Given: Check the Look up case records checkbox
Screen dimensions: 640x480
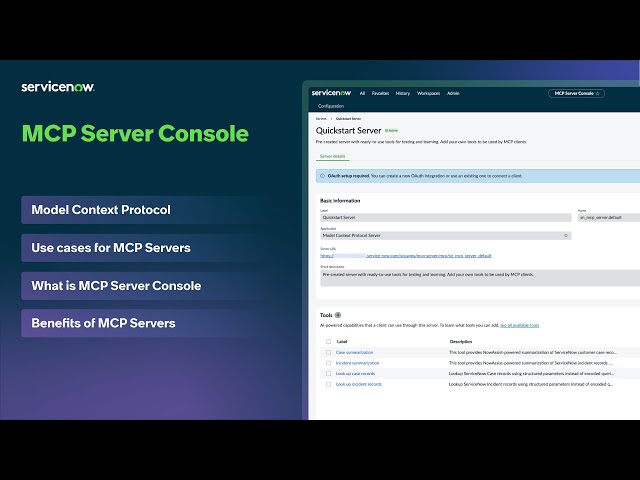Looking at the screenshot, I should (329, 373).
